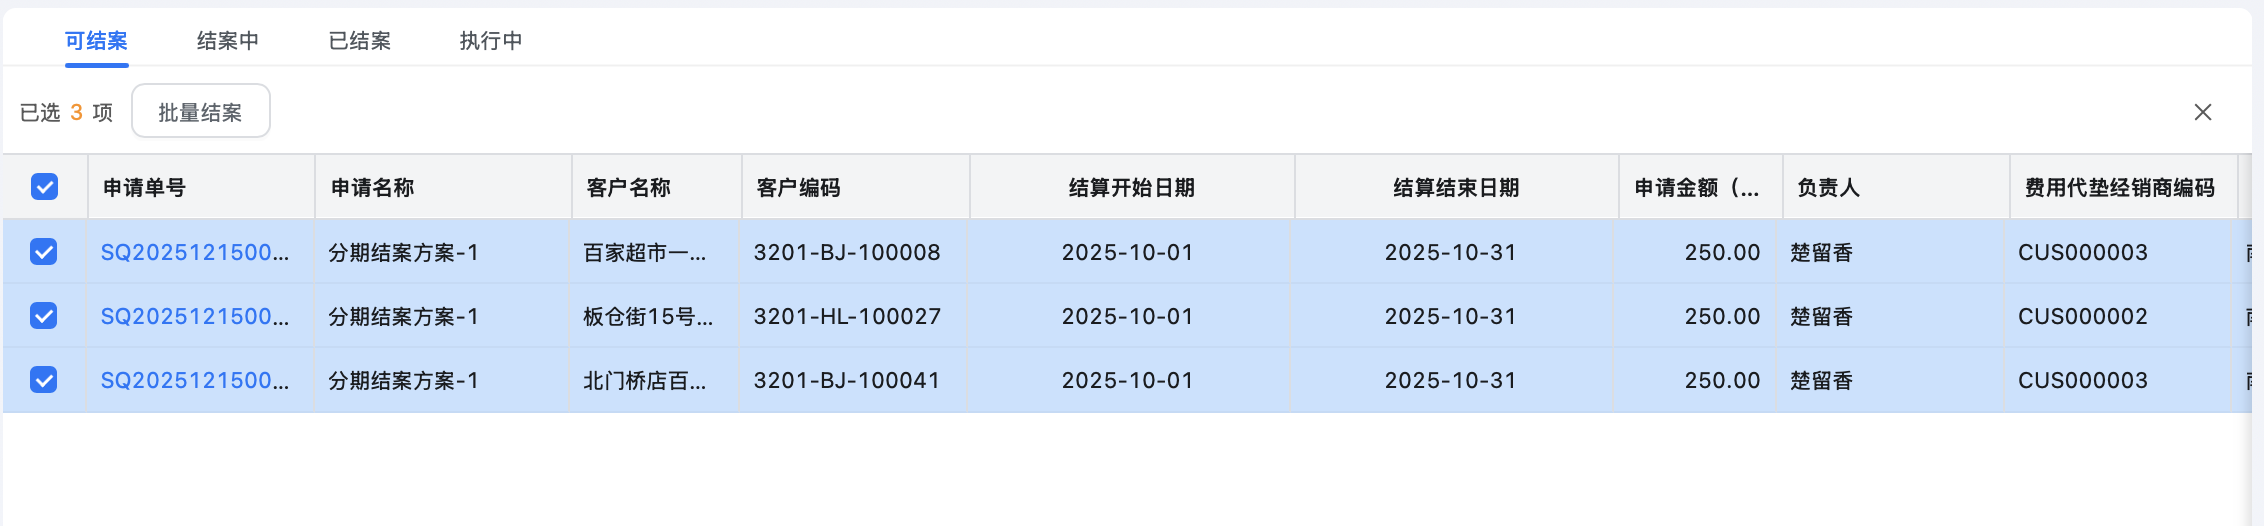Click the CUS000002 dealer code cell
Image resolution: width=2264 pixels, height=526 pixels.
click(2082, 316)
